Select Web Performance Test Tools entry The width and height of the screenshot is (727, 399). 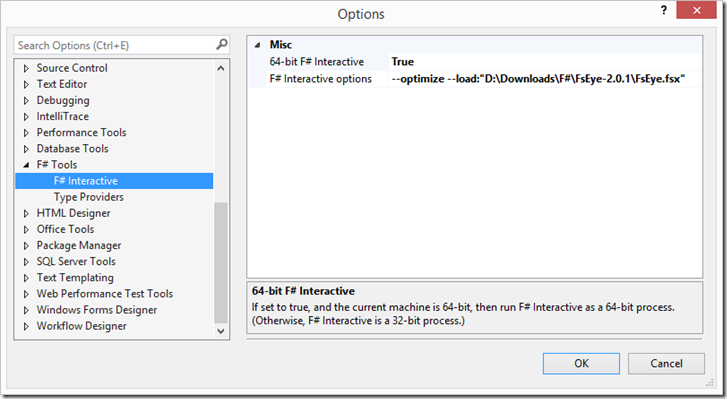[x=105, y=294]
